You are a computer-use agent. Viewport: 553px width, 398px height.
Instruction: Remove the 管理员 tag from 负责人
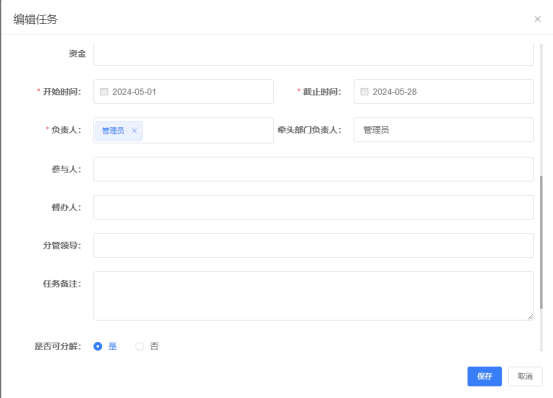click(134, 131)
